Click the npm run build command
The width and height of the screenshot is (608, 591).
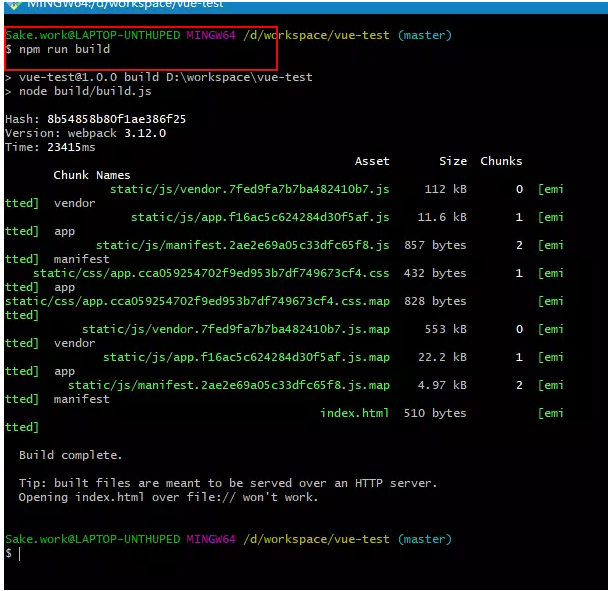point(64,49)
